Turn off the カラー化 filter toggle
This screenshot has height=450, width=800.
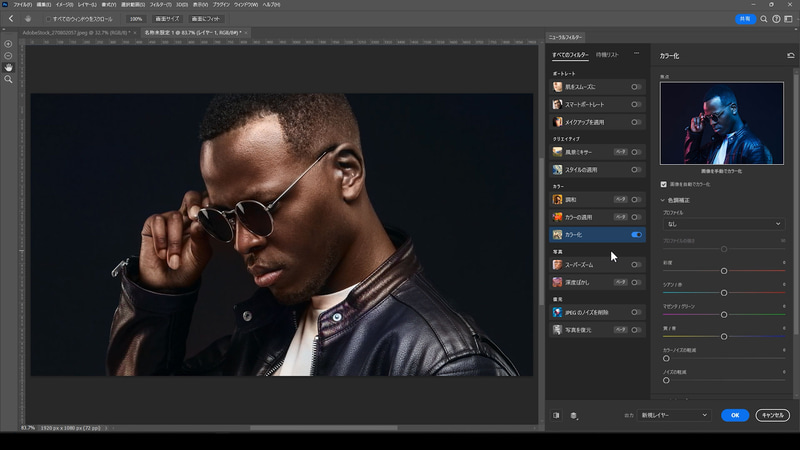(636, 234)
